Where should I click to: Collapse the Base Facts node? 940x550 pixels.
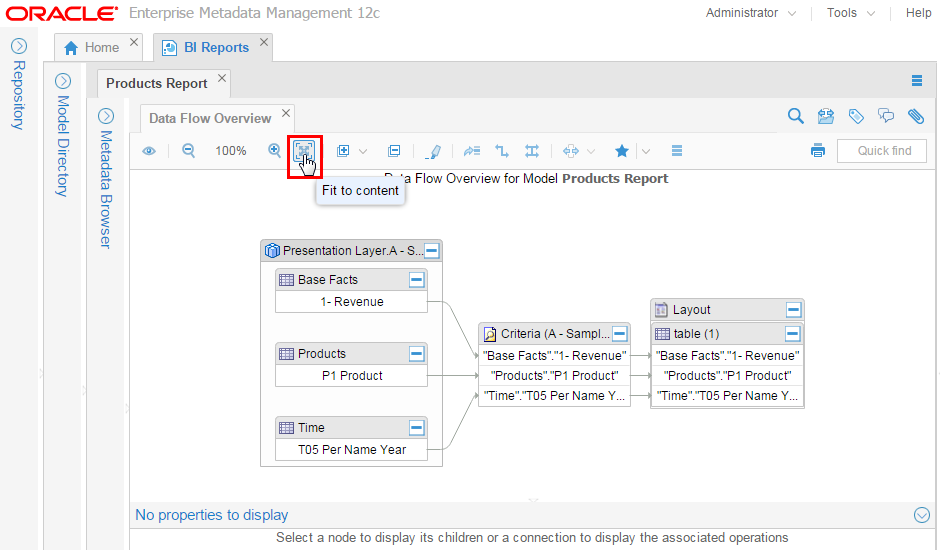[x=417, y=280]
